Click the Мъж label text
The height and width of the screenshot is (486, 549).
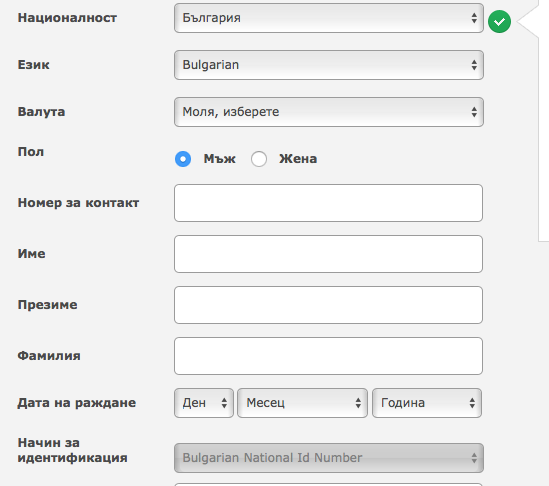(x=220, y=159)
